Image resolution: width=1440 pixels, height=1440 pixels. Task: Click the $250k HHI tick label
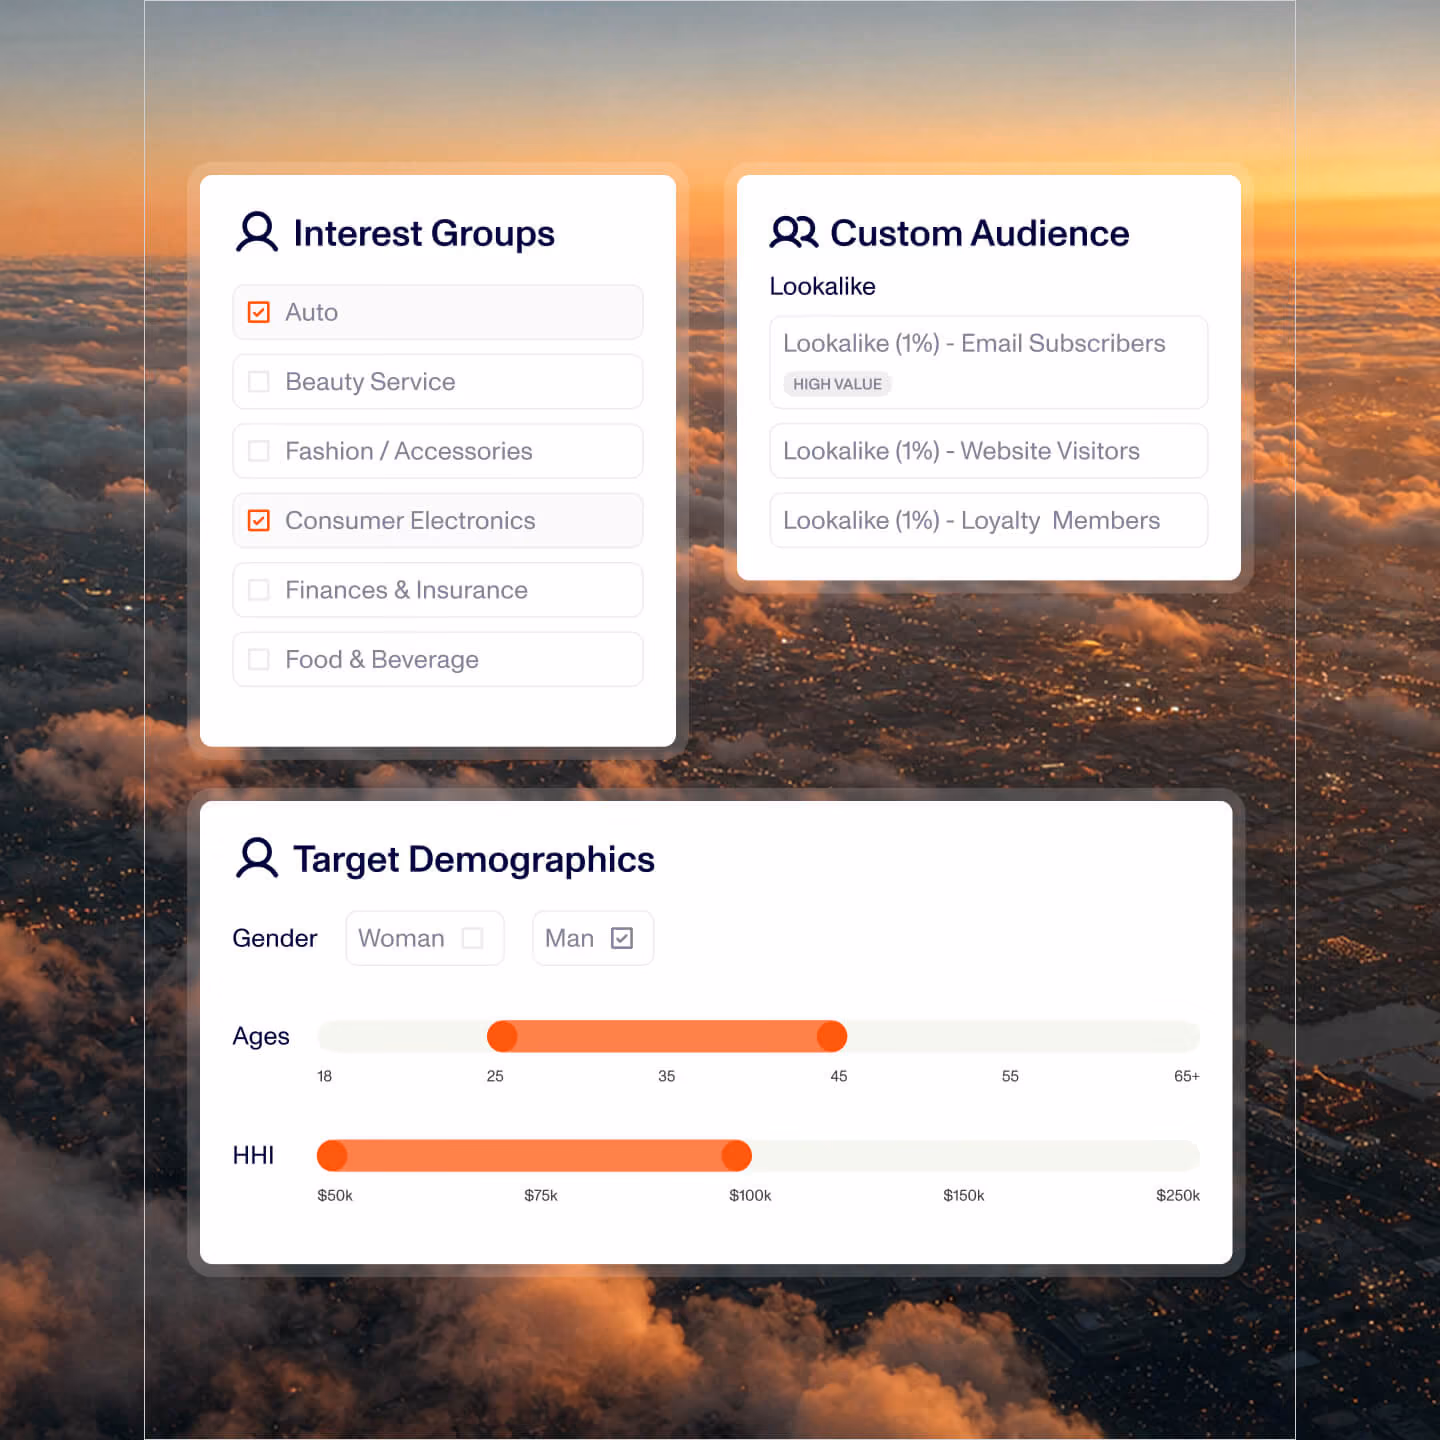point(1178,1195)
